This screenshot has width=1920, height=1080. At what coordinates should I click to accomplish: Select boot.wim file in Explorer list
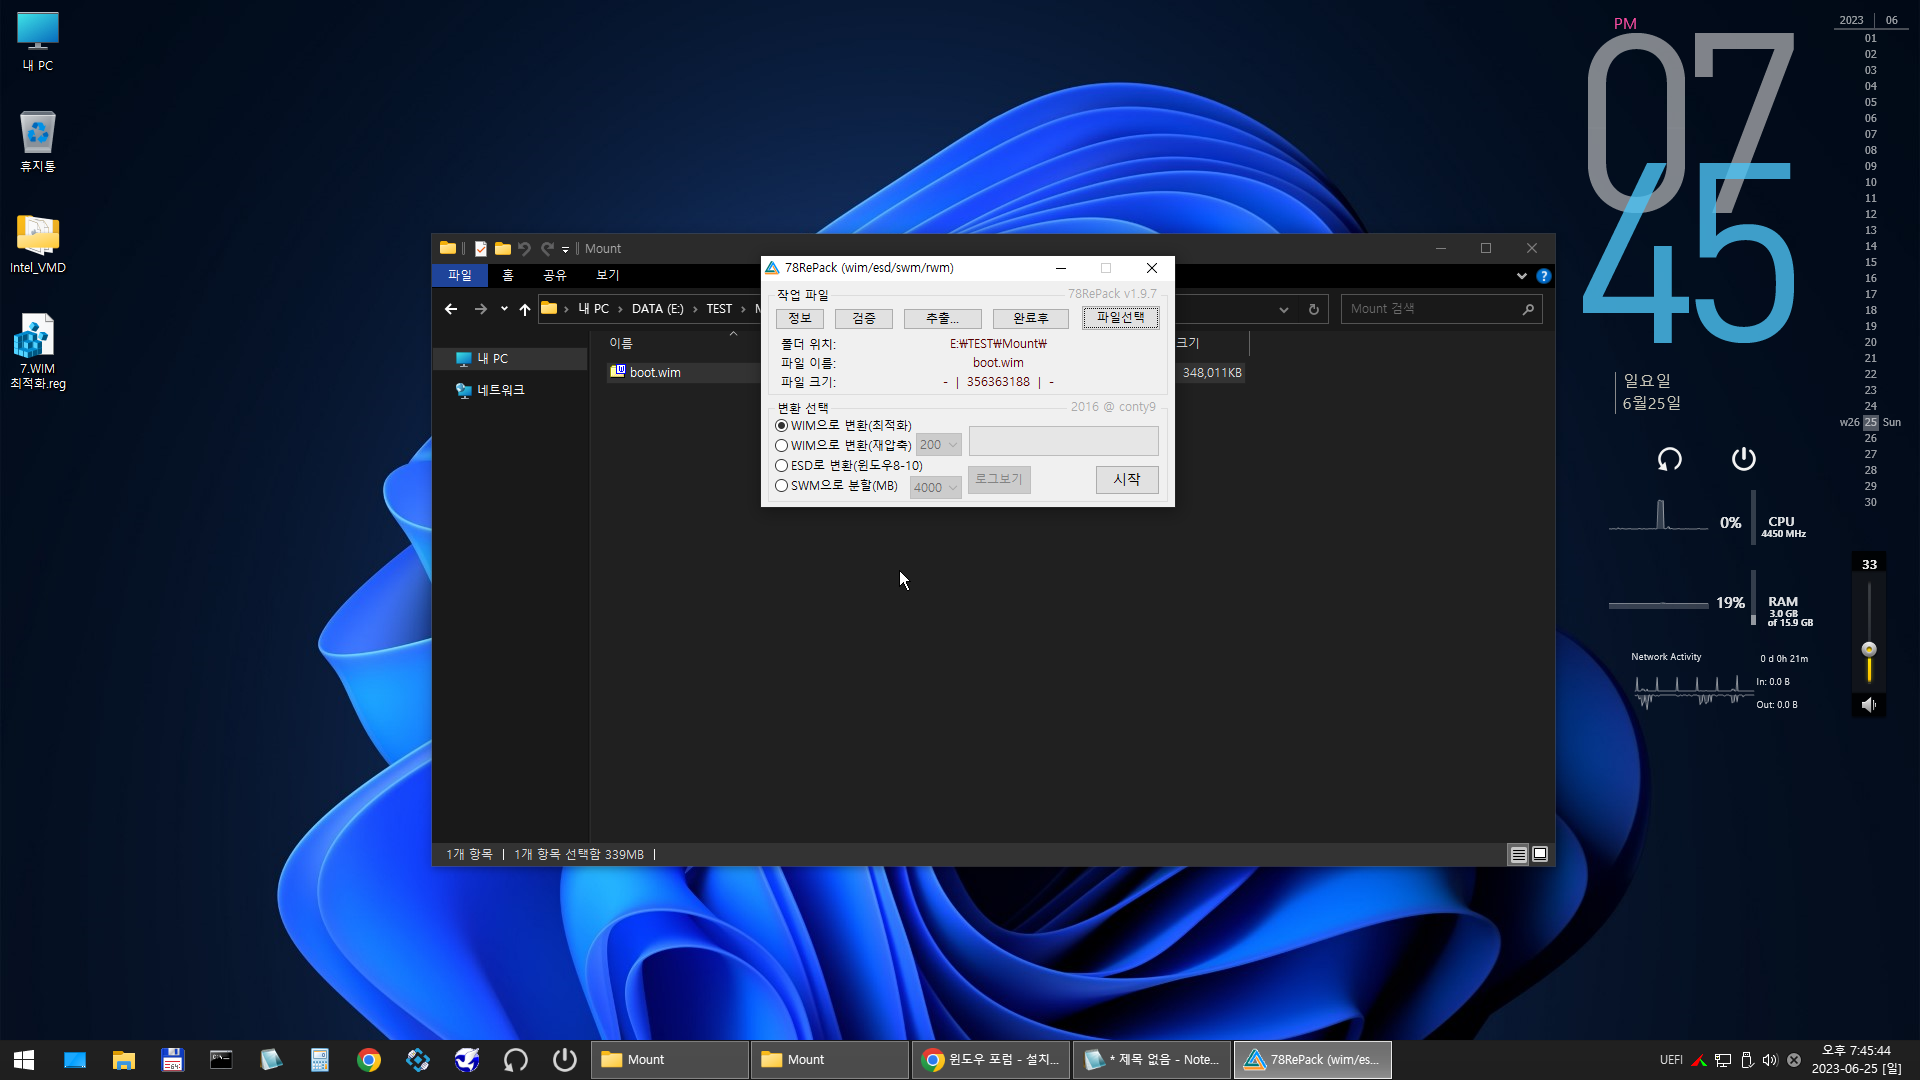point(655,373)
